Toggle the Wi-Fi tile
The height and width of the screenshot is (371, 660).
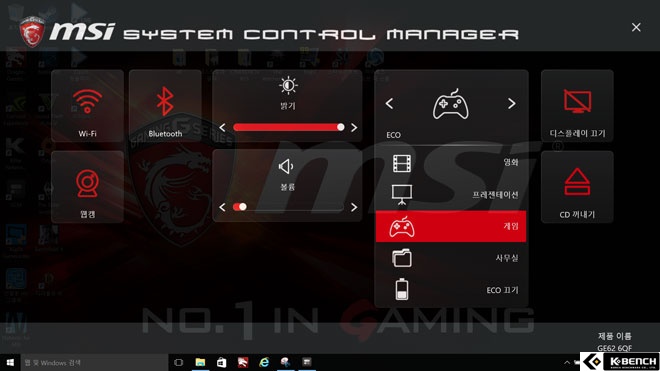88,106
